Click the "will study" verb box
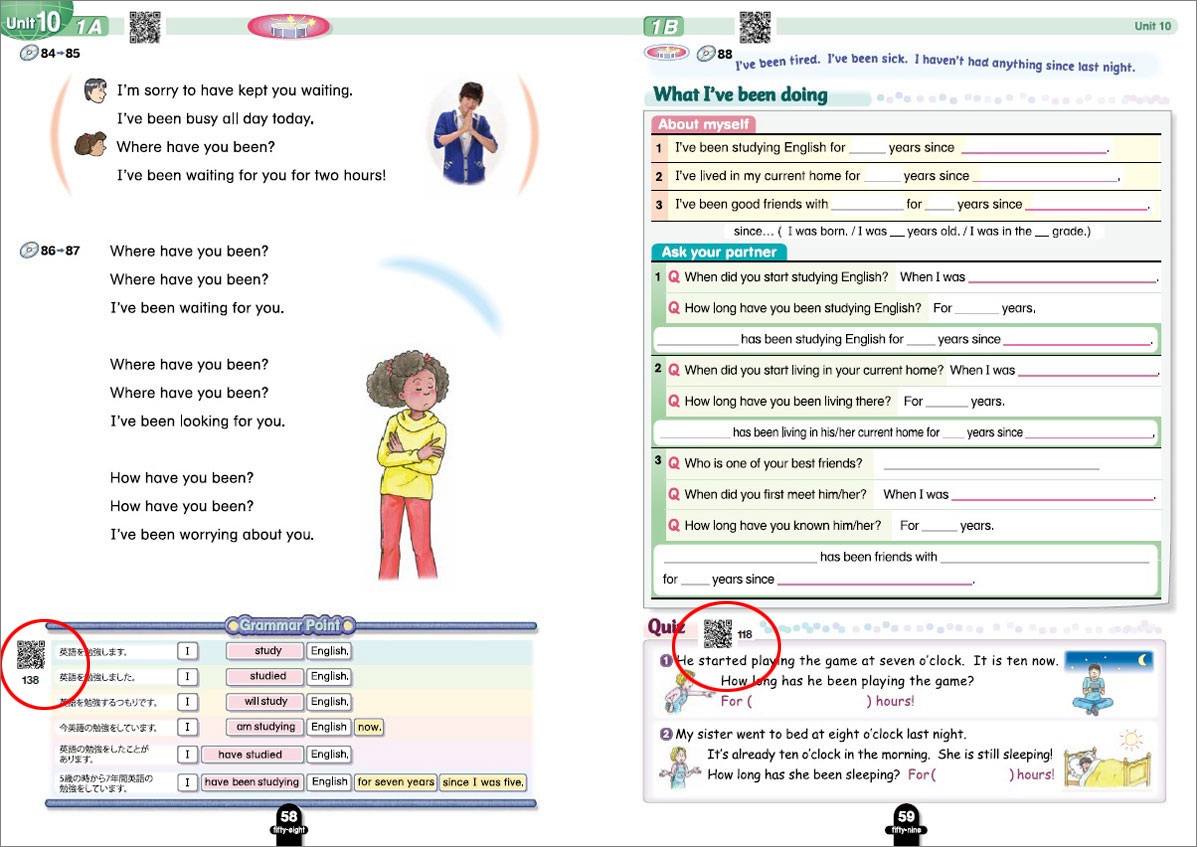1200x847 pixels. pos(265,701)
